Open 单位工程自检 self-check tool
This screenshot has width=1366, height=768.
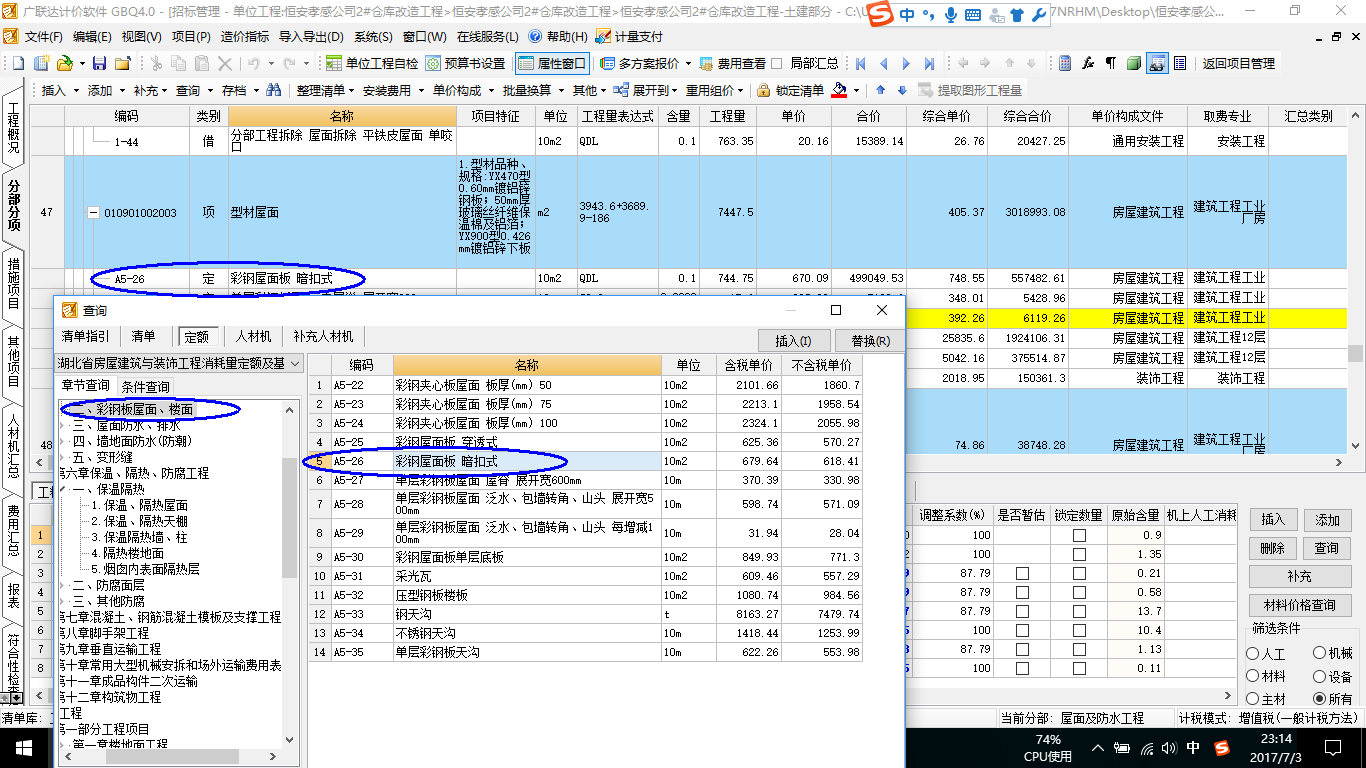pyautogui.click(x=371, y=63)
